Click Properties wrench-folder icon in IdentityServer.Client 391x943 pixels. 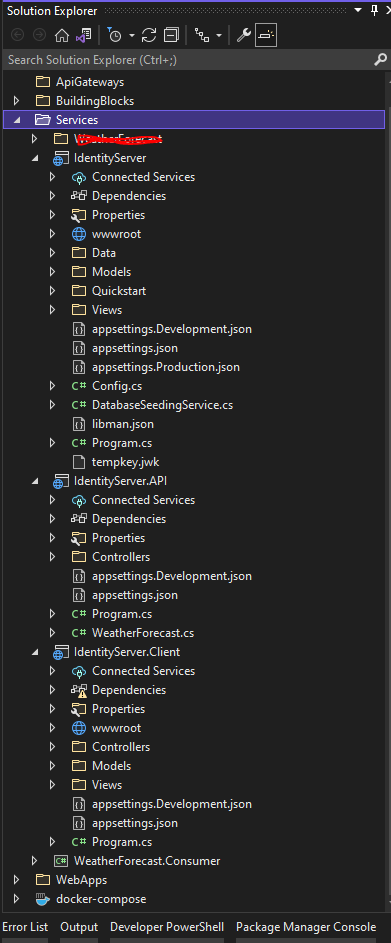[x=79, y=709]
